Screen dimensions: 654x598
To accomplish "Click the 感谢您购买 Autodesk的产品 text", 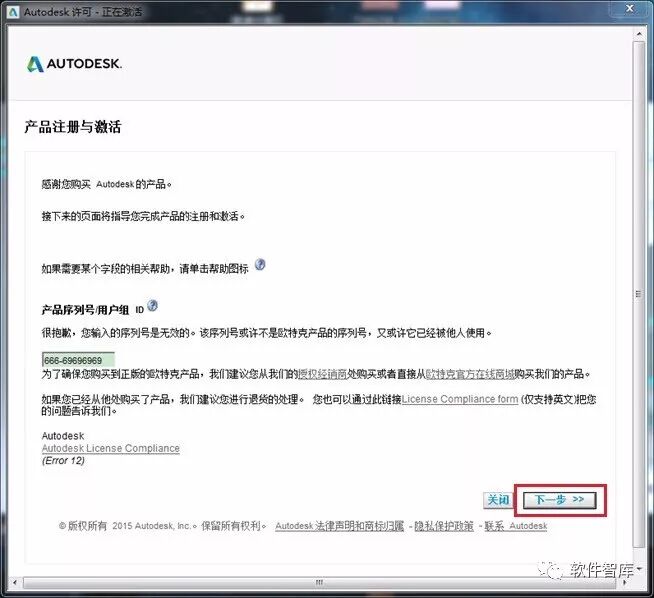I will point(106,184).
